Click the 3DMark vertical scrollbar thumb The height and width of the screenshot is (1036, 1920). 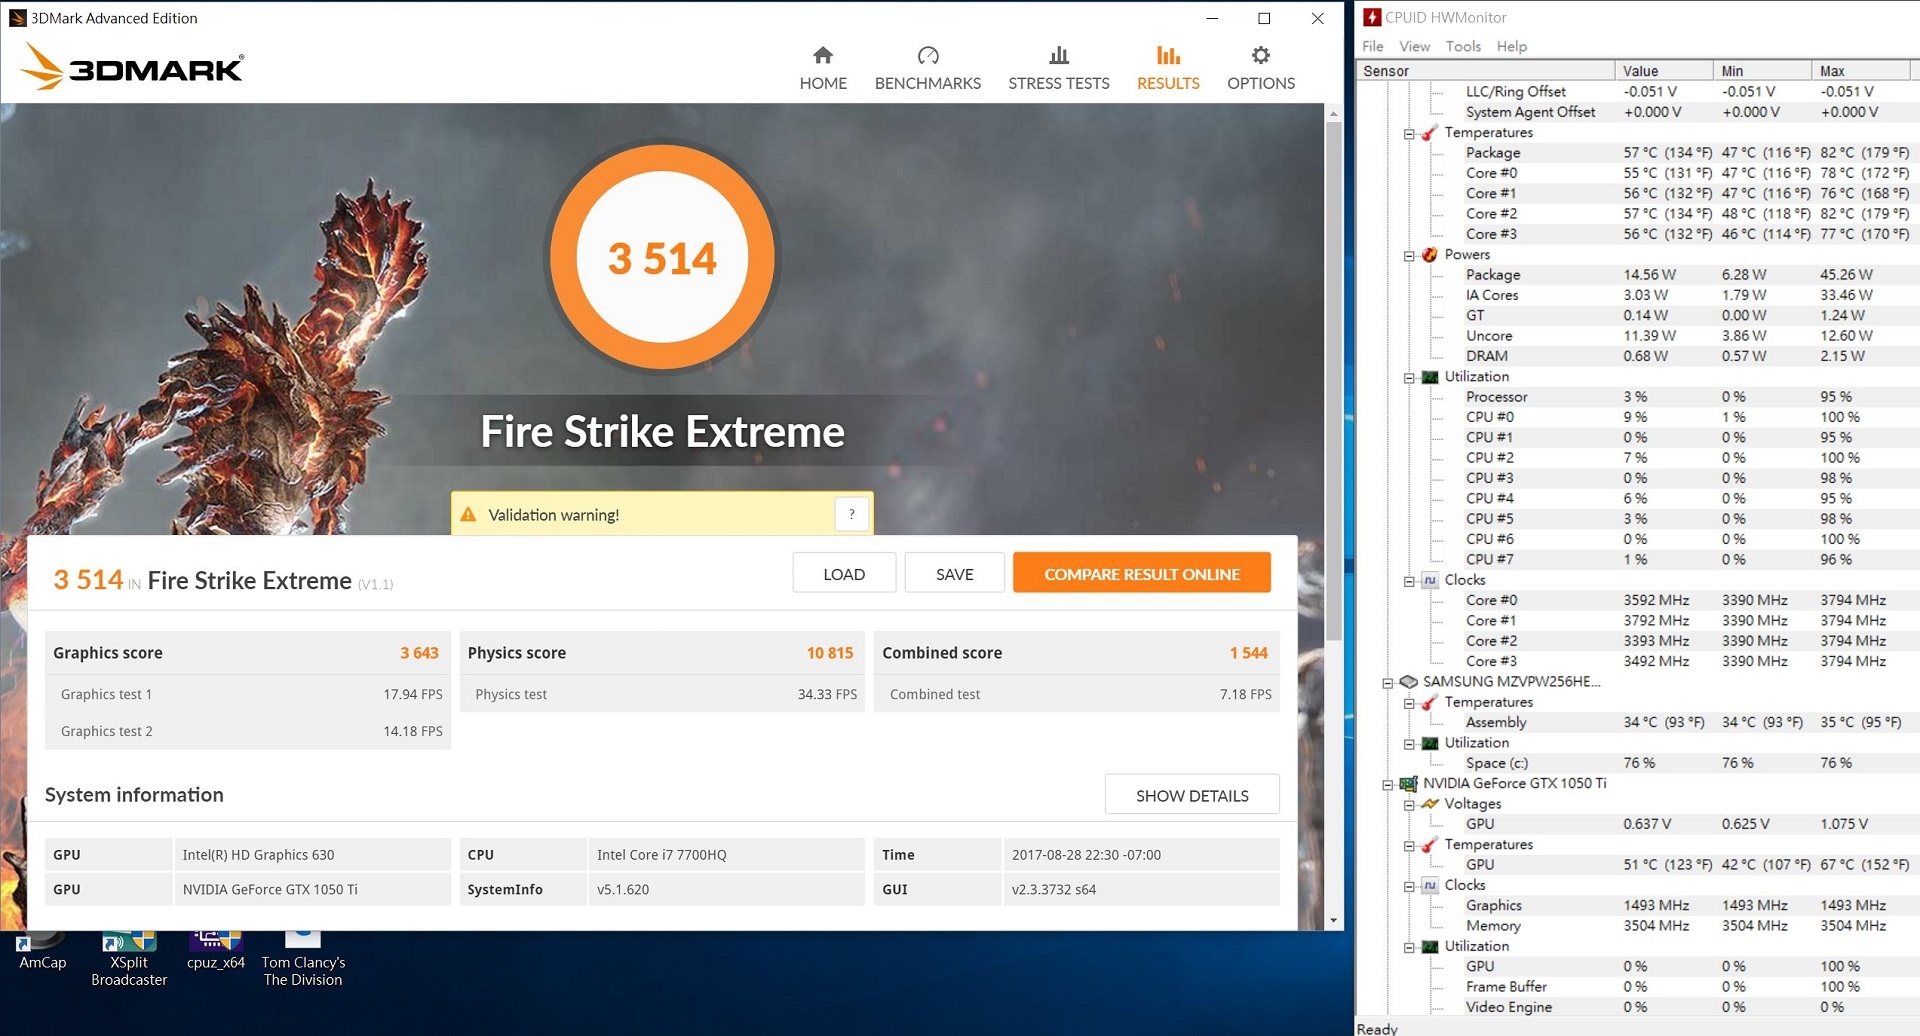[1334, 380]
